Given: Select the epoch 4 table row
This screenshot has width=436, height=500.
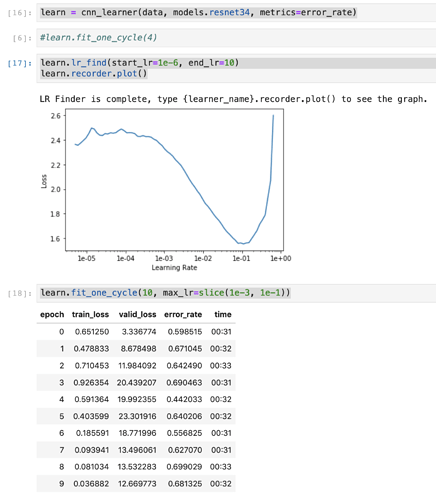Looking at the screenshot, I should pyautogui.click(x=136, y=399).
